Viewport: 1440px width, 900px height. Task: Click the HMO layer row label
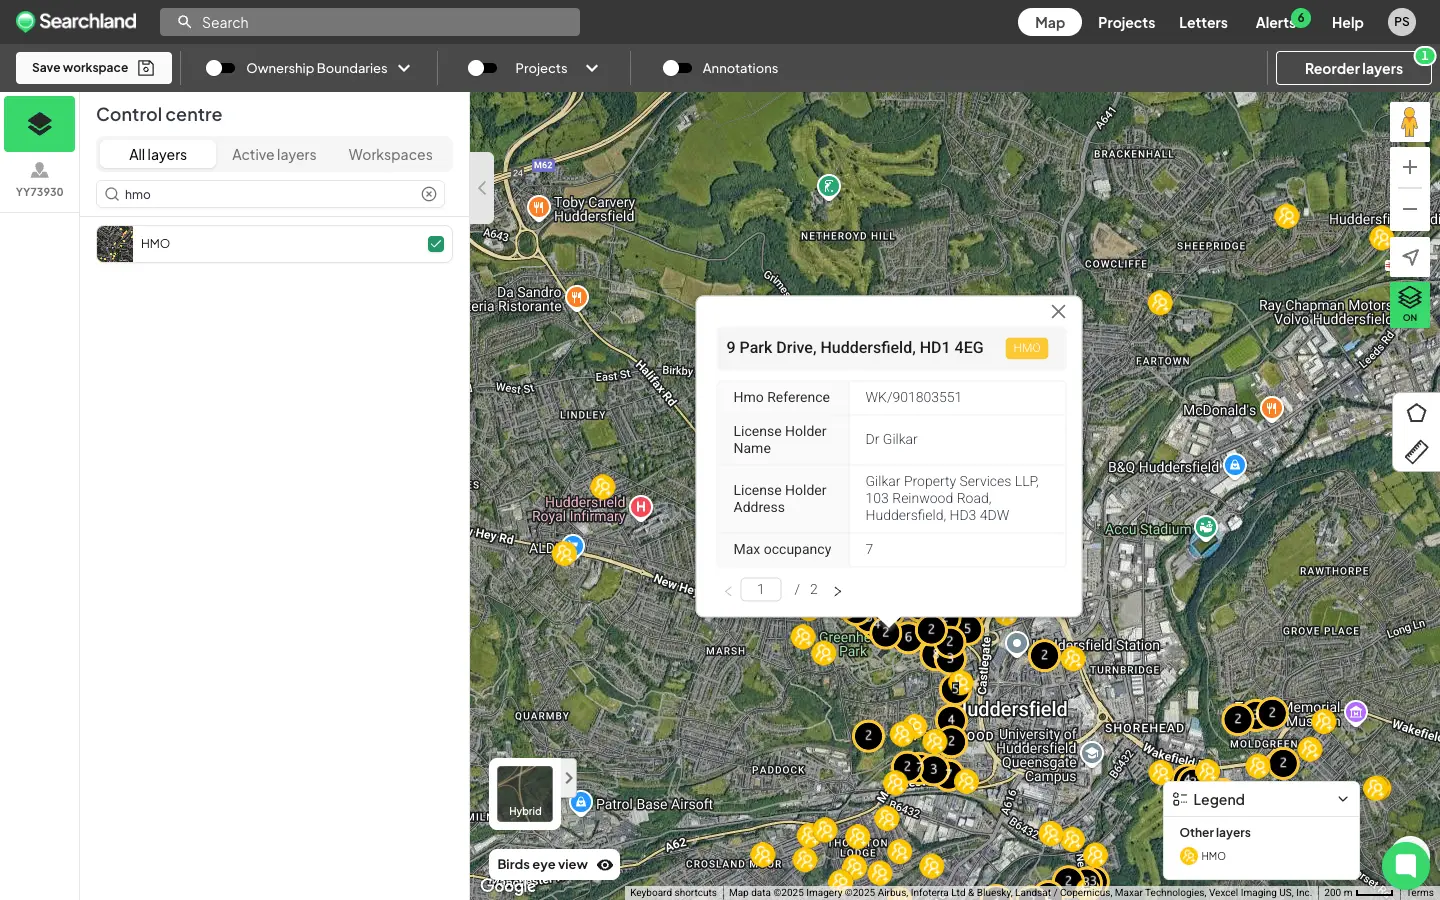(x=156, y=244)
